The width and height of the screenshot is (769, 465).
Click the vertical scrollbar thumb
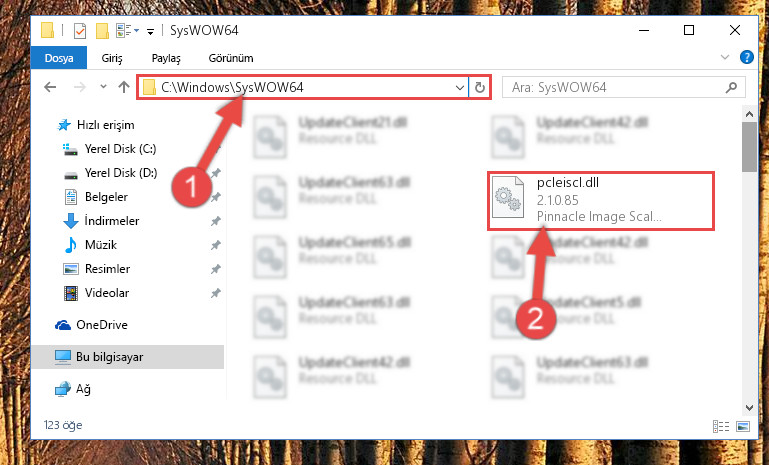click(749, 147)
